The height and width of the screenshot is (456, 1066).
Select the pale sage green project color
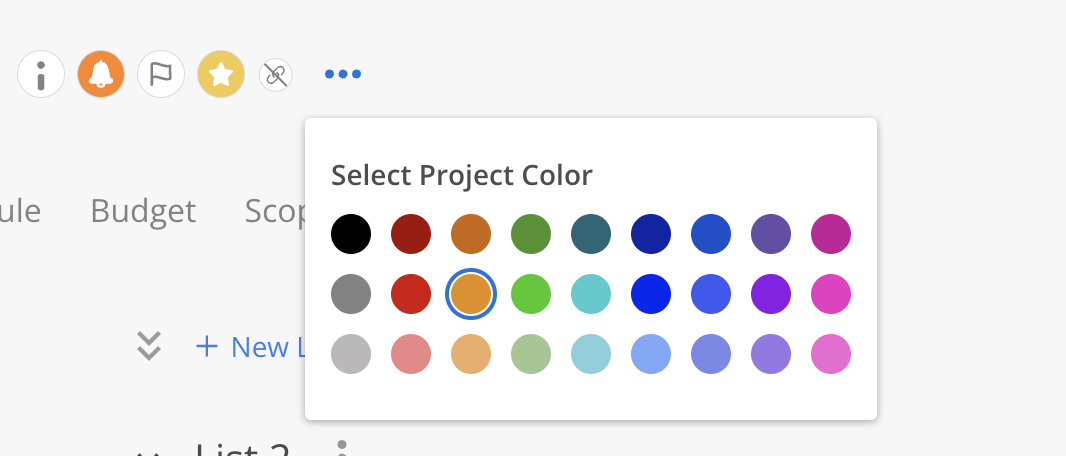click(531, 353)
